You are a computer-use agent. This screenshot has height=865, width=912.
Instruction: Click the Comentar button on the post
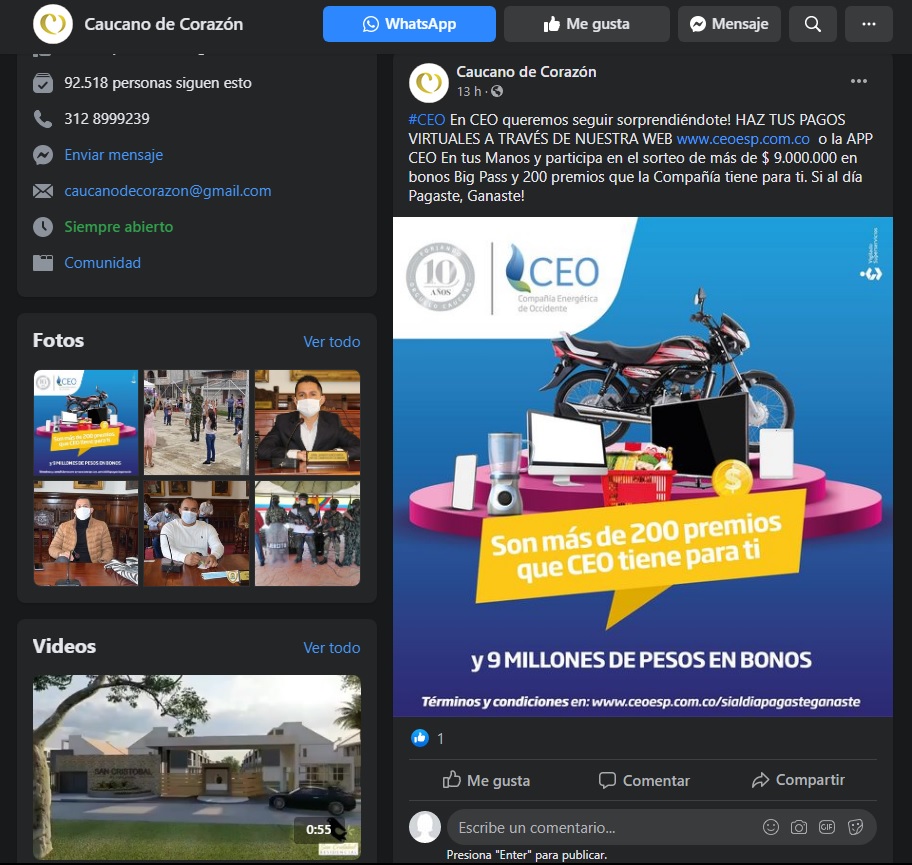point(644,780)
